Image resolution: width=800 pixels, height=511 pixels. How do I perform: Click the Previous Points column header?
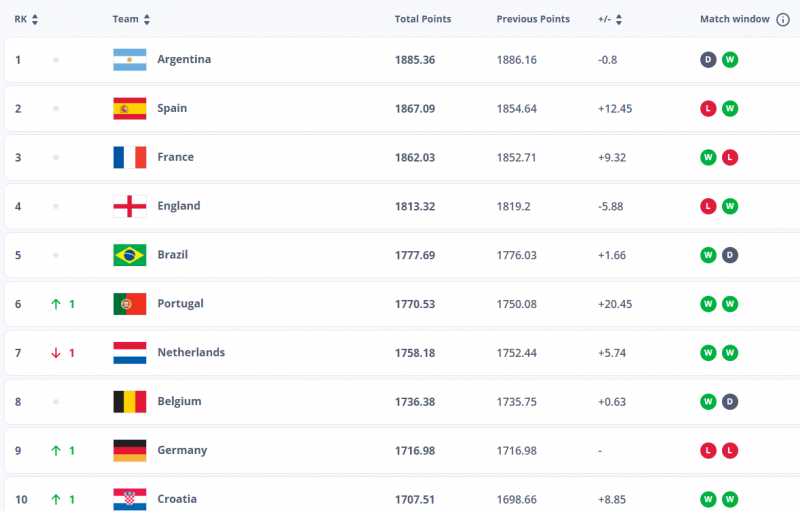(533, 19)
